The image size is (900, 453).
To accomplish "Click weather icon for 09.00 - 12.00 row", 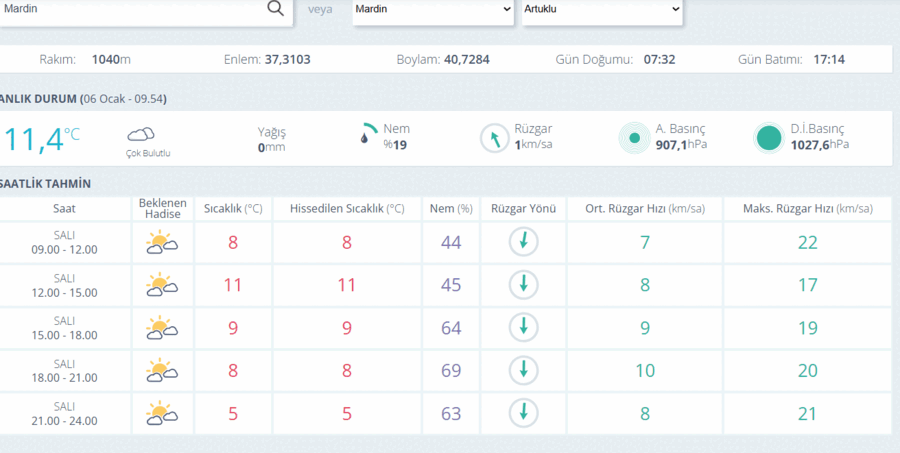I will point(162,242).
